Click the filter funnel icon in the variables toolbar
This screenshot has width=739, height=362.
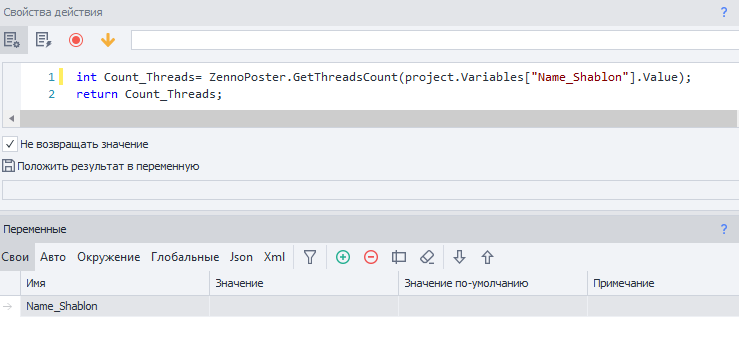310,257
